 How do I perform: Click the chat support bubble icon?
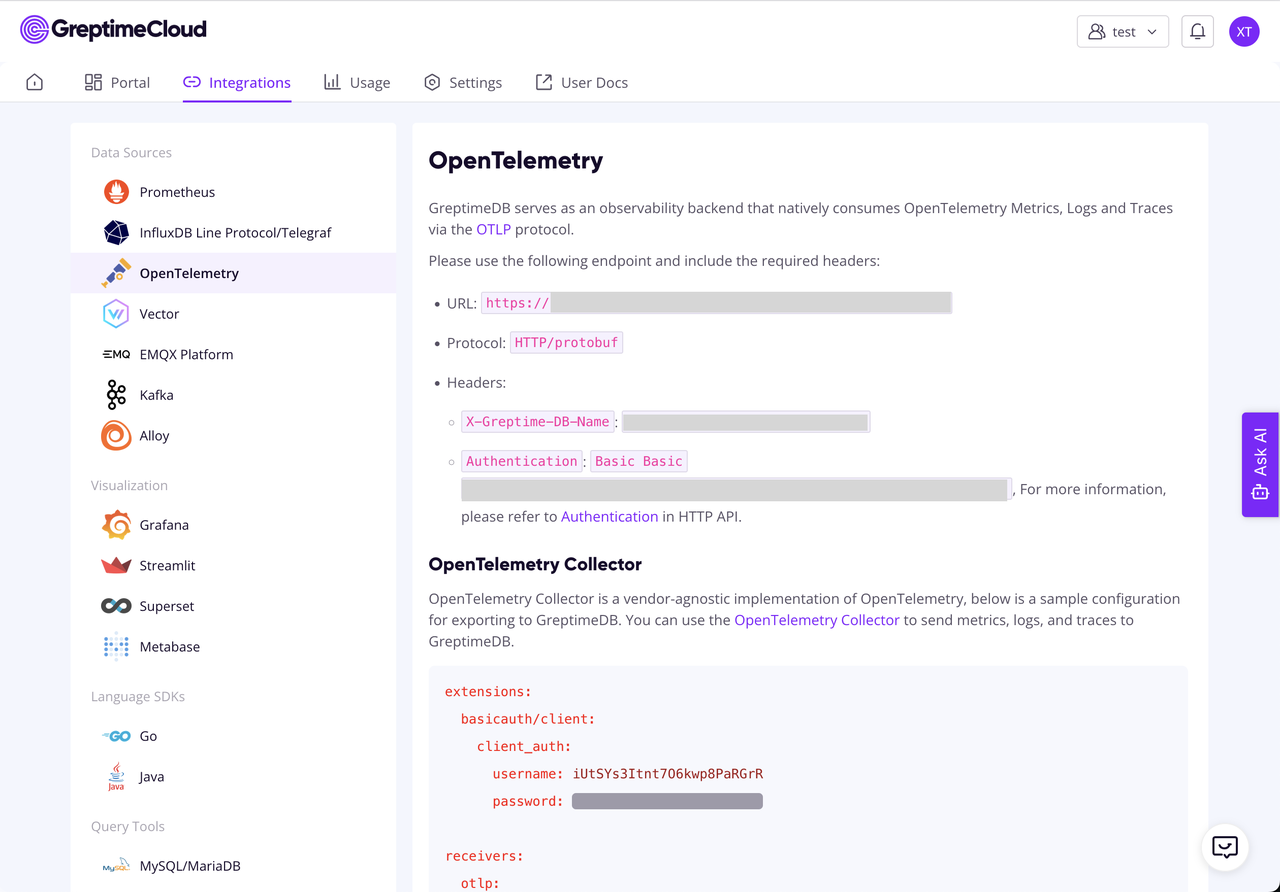coord(1225,847)
